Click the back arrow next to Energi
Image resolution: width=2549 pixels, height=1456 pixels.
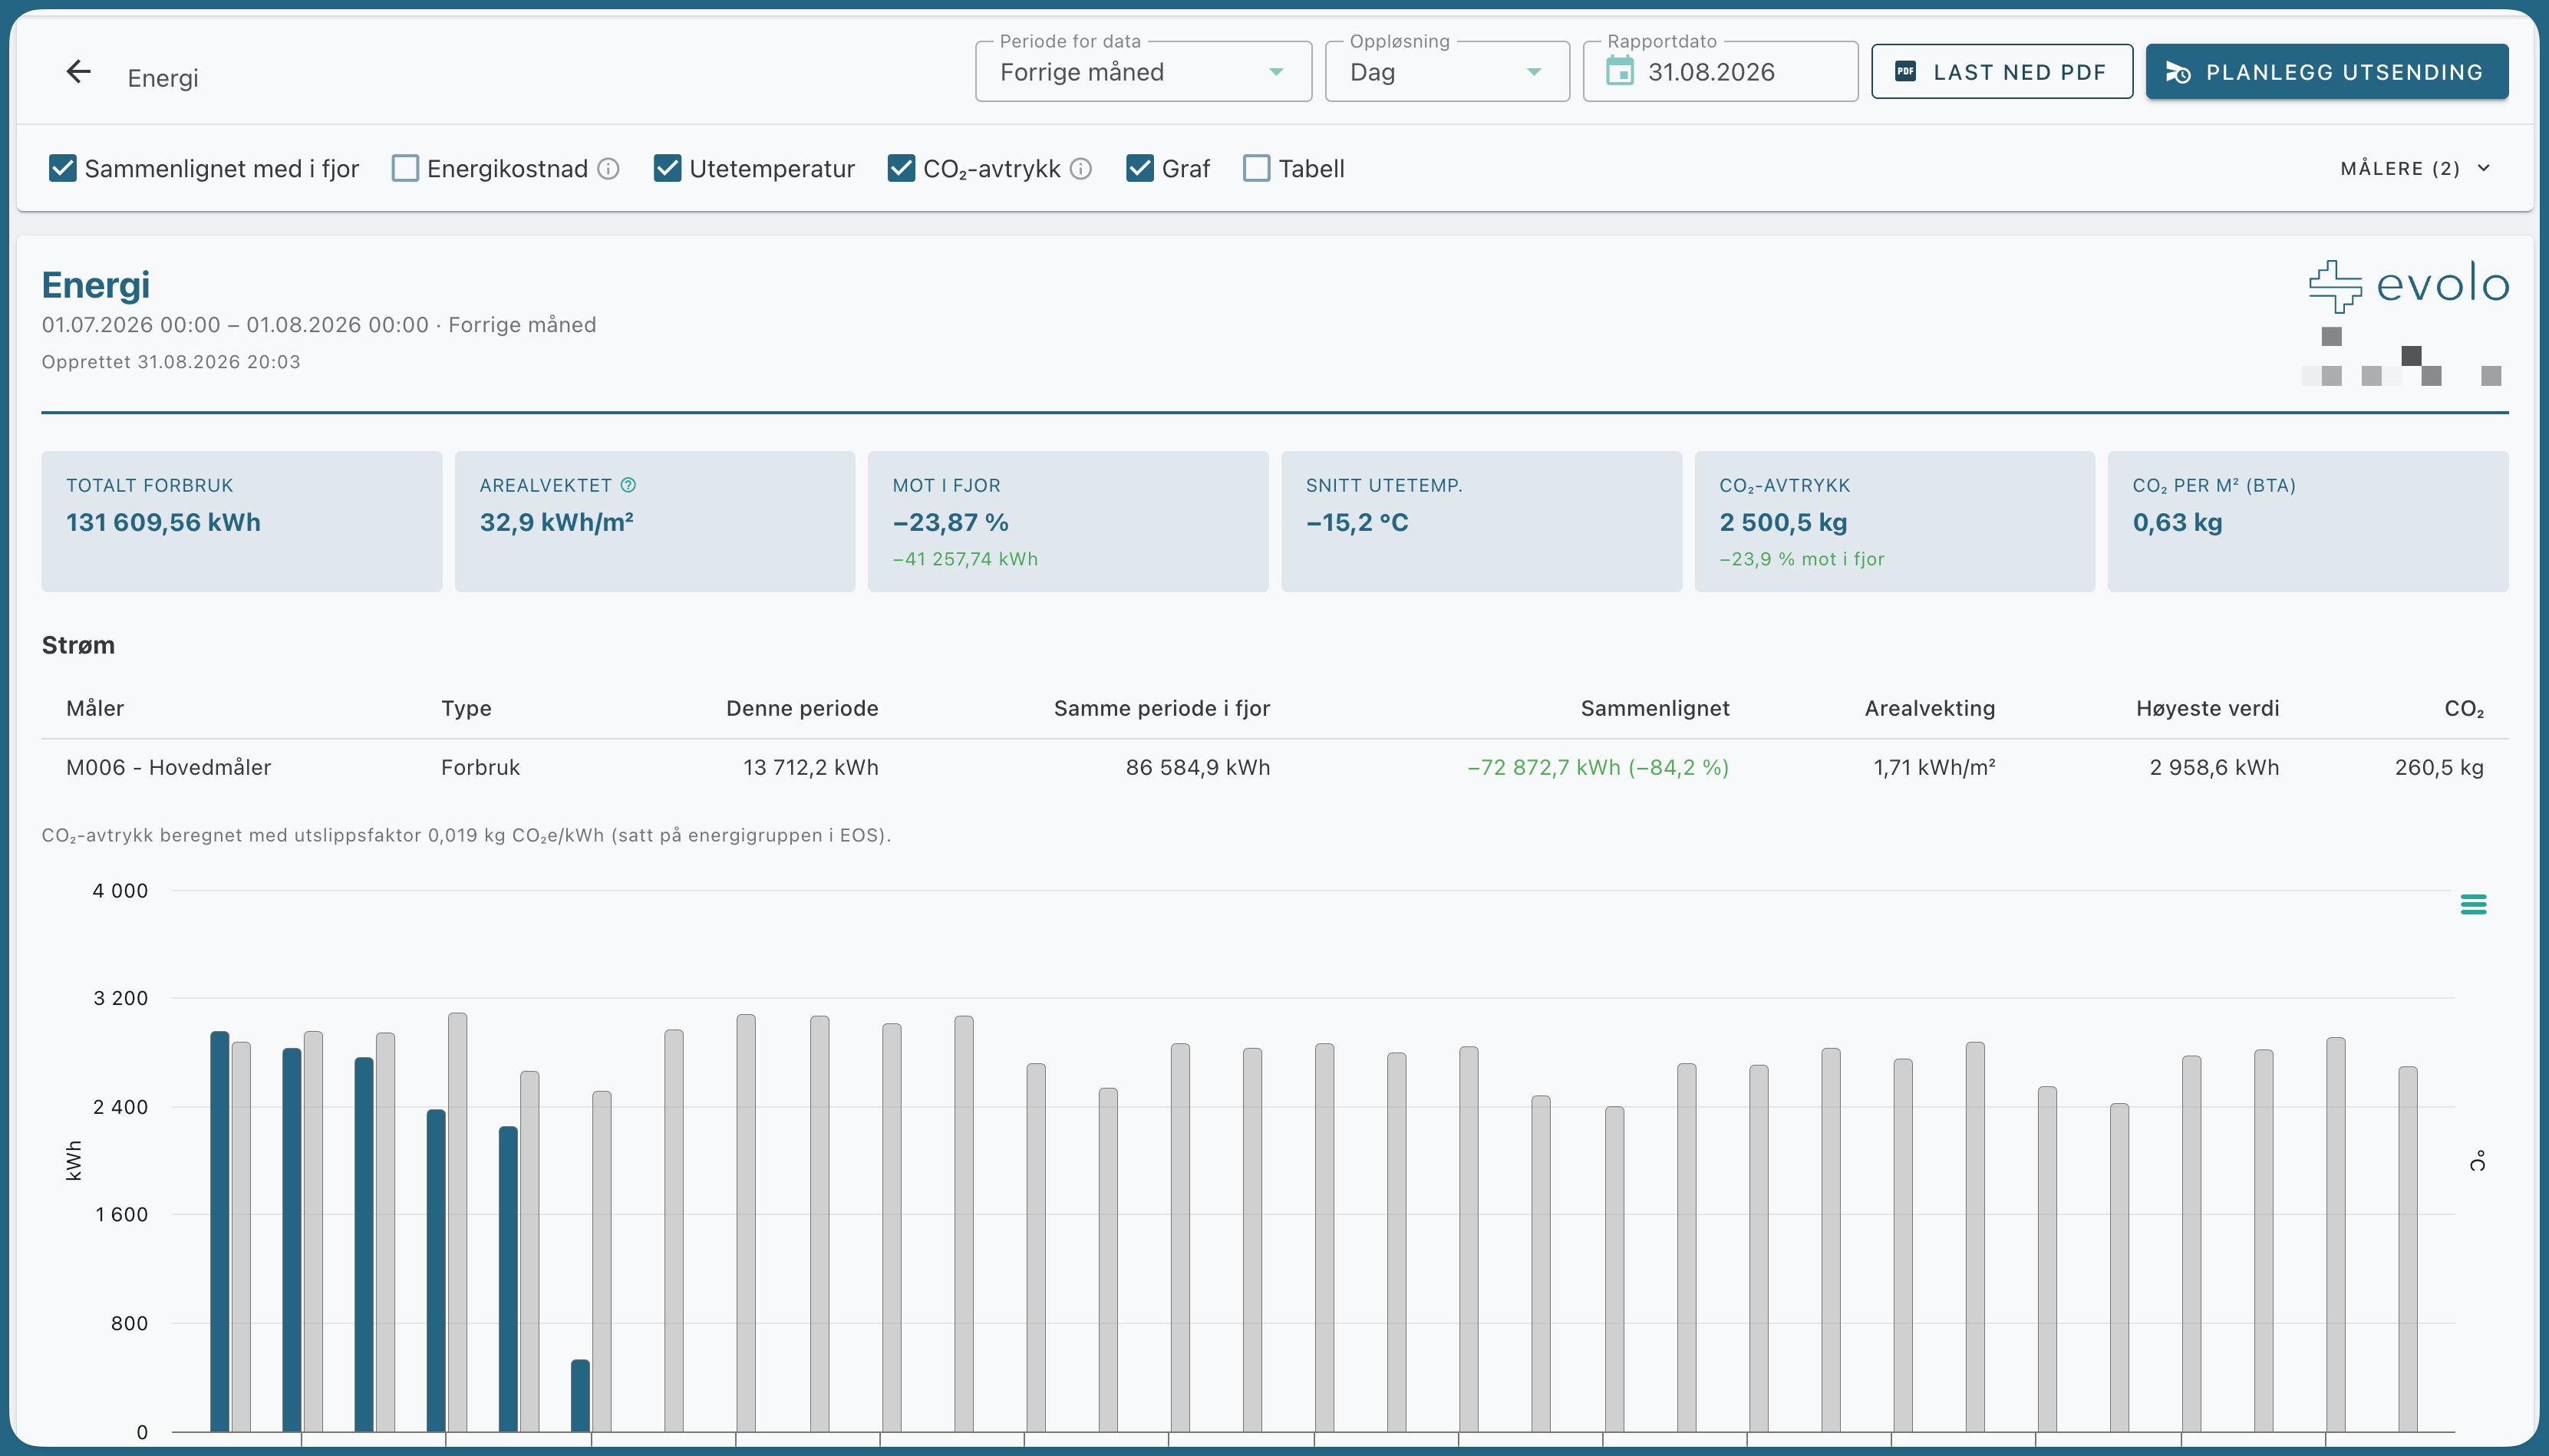click(x=78, y=72)
